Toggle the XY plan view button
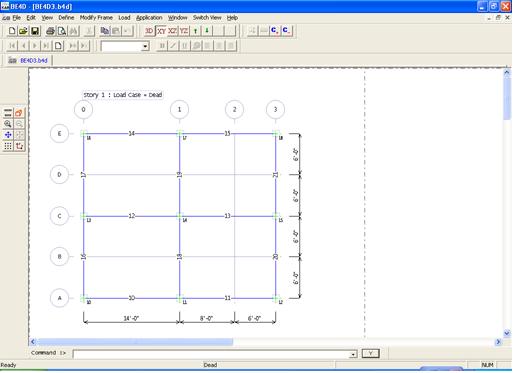The image size is (516, 373). tap(161, 31)
